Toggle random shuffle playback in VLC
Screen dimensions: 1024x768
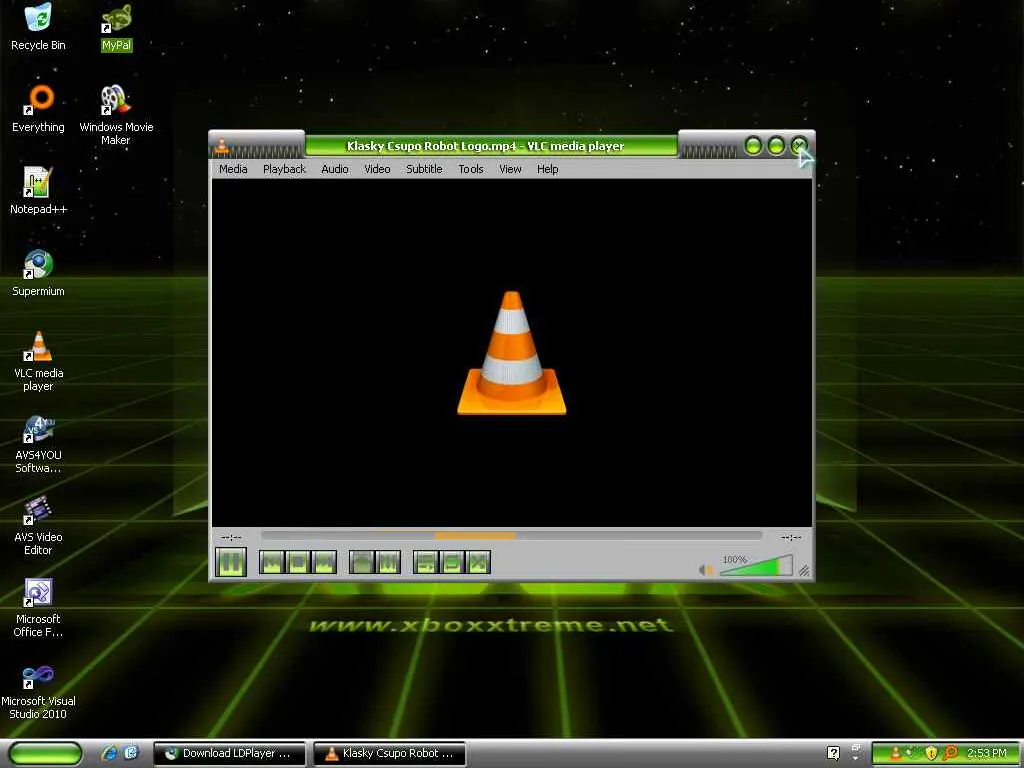point(478,562)
